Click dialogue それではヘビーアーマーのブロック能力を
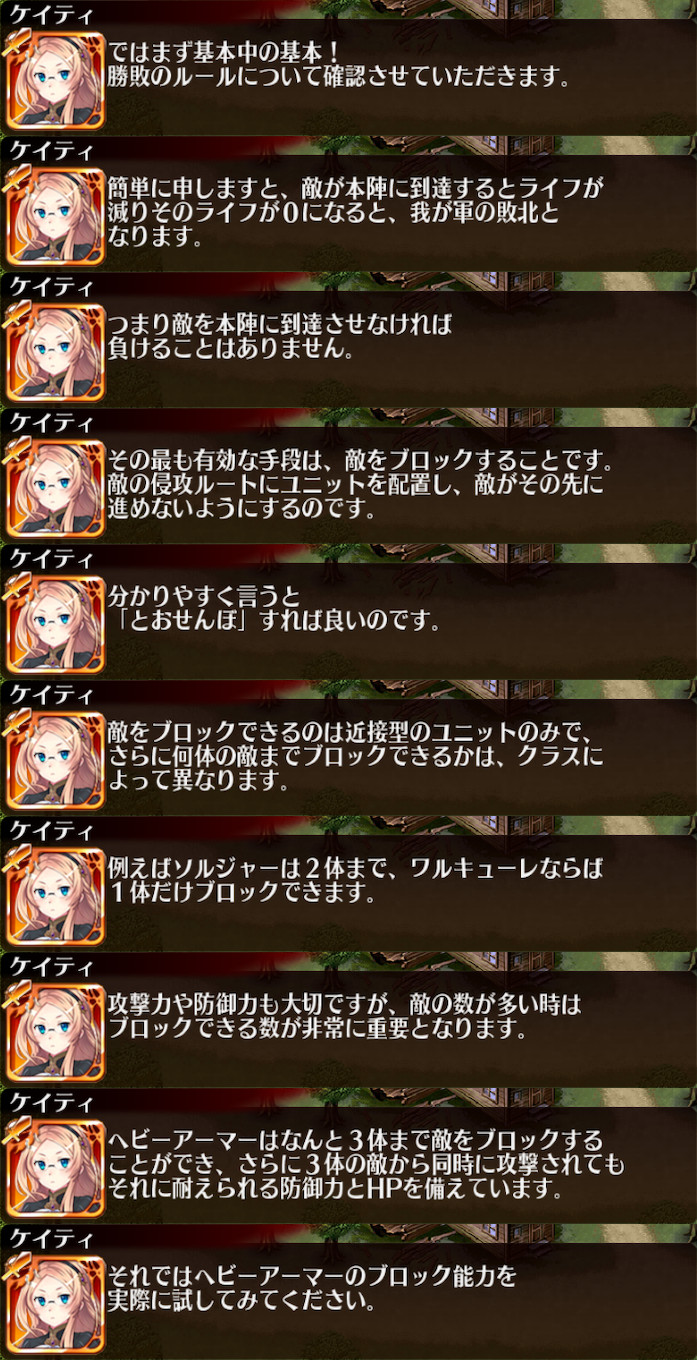The width and height of the screenshot is (697, 1360). coord(313,1289)
